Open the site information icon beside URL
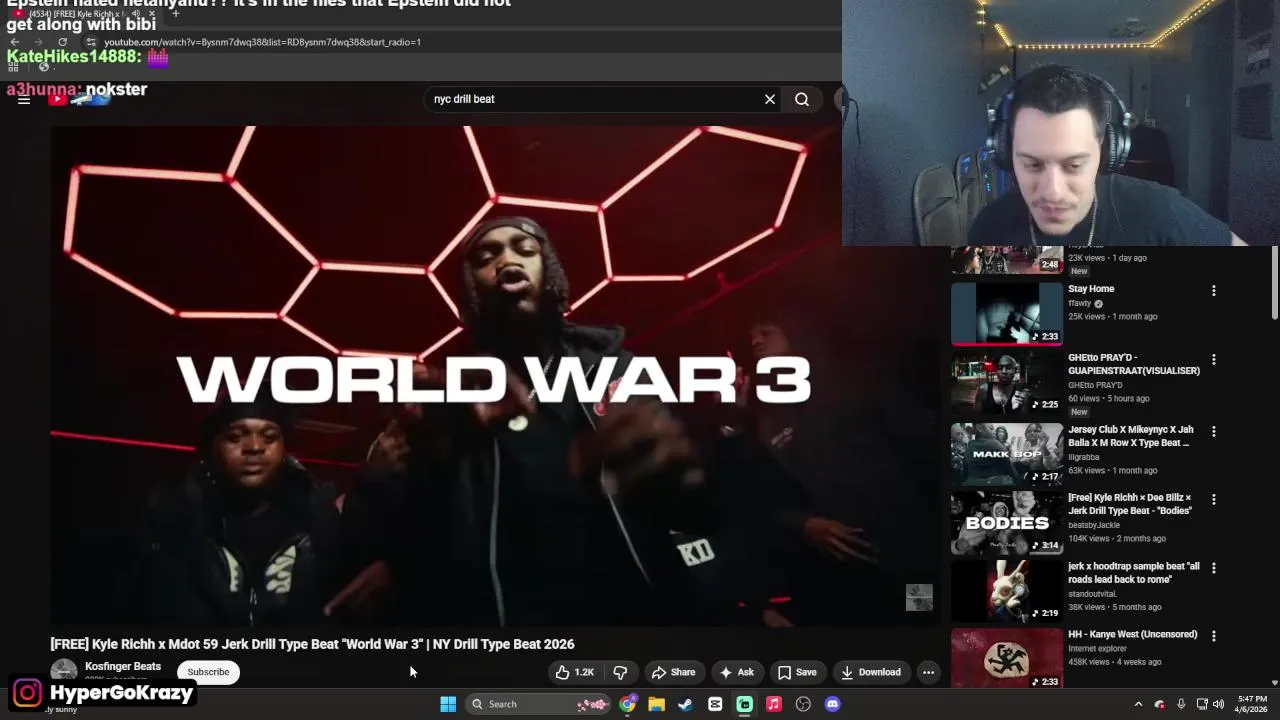1280x720 pixels. click(91, 42)
